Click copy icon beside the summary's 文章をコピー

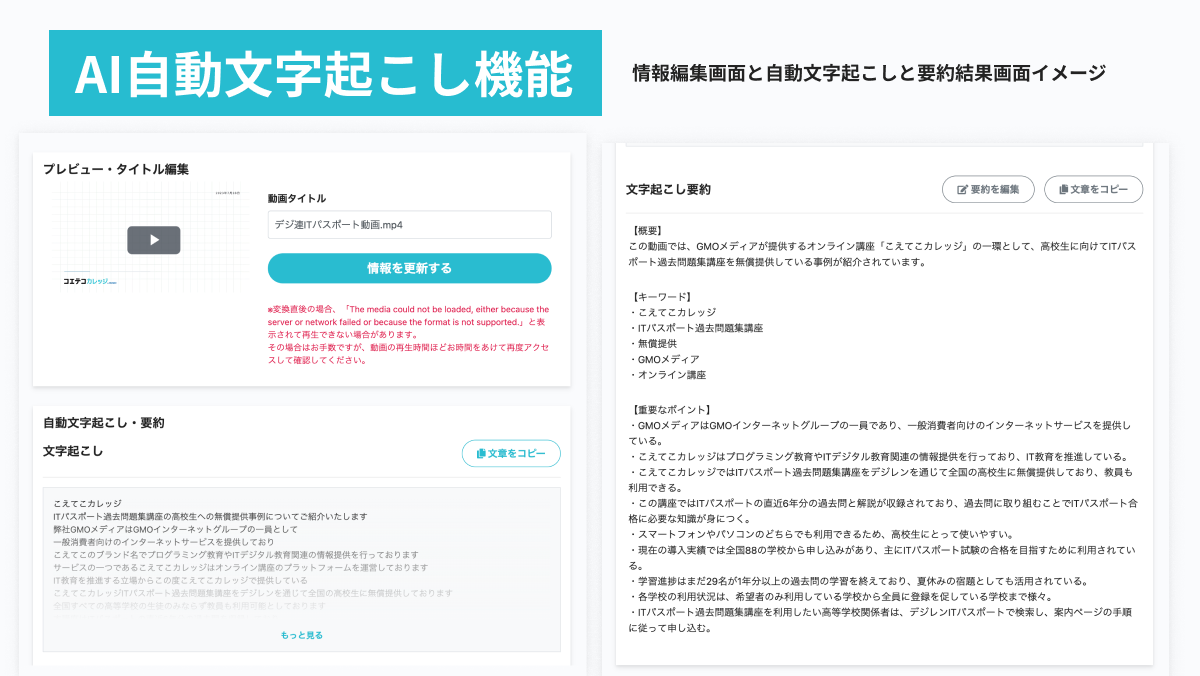[1063, 190]
